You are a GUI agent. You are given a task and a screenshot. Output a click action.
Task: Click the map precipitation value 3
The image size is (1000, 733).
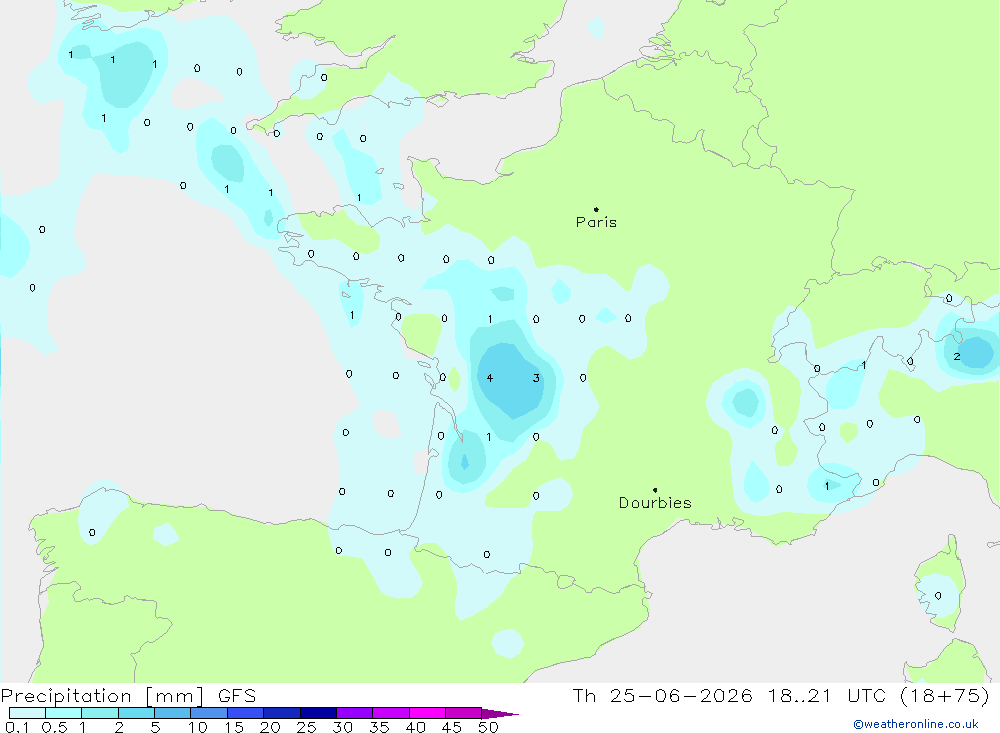[x=536, y=378]
